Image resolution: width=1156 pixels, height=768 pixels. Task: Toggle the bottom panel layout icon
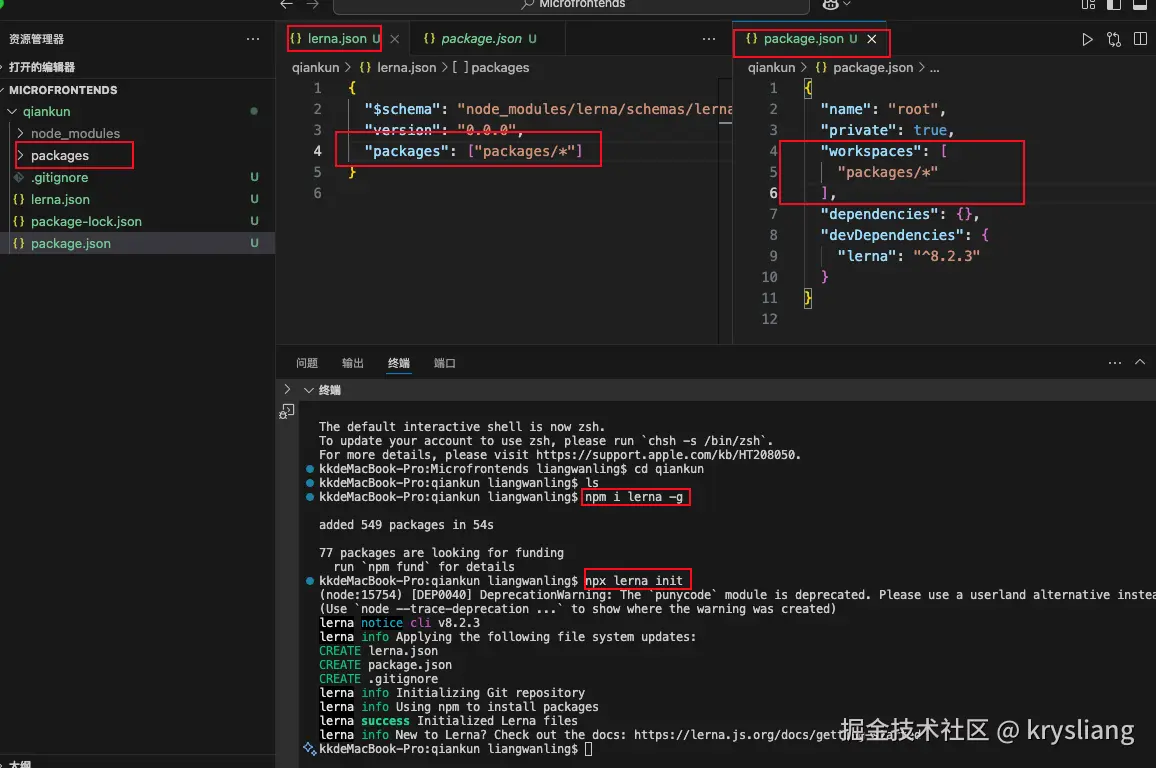1140,4
